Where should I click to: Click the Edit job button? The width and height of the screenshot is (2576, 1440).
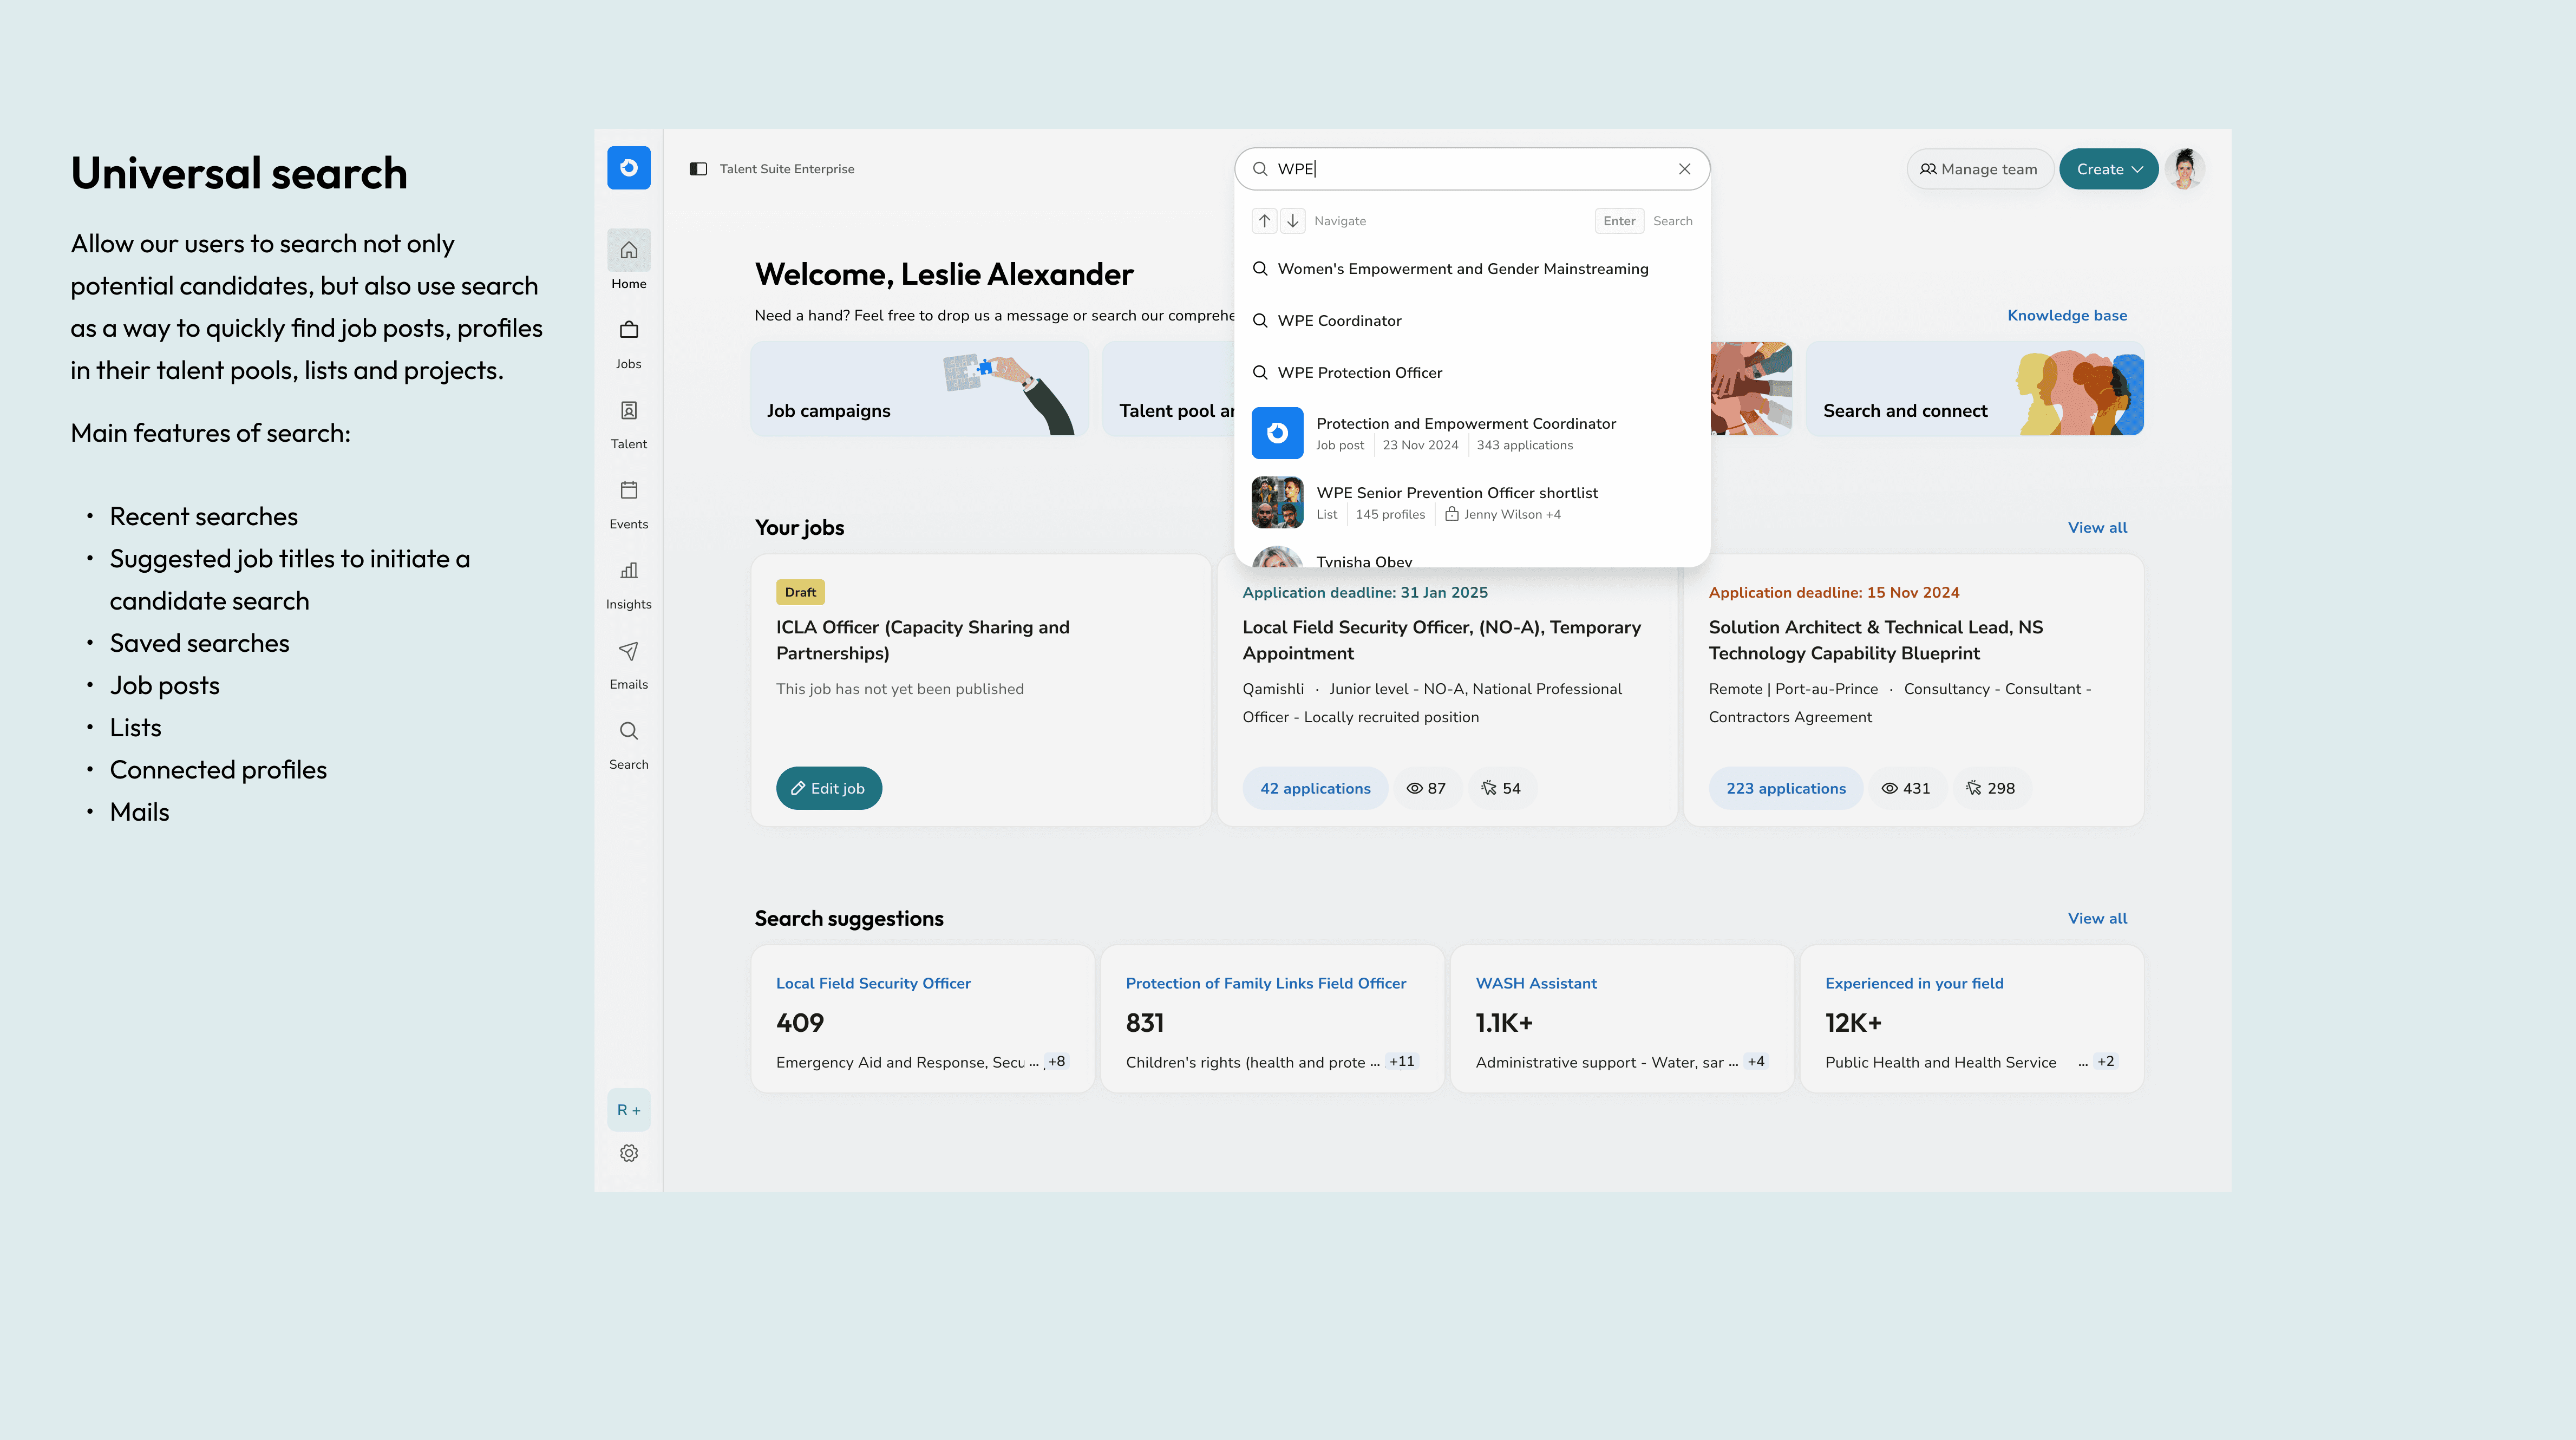pyautogui.click(x=828, y=788)
